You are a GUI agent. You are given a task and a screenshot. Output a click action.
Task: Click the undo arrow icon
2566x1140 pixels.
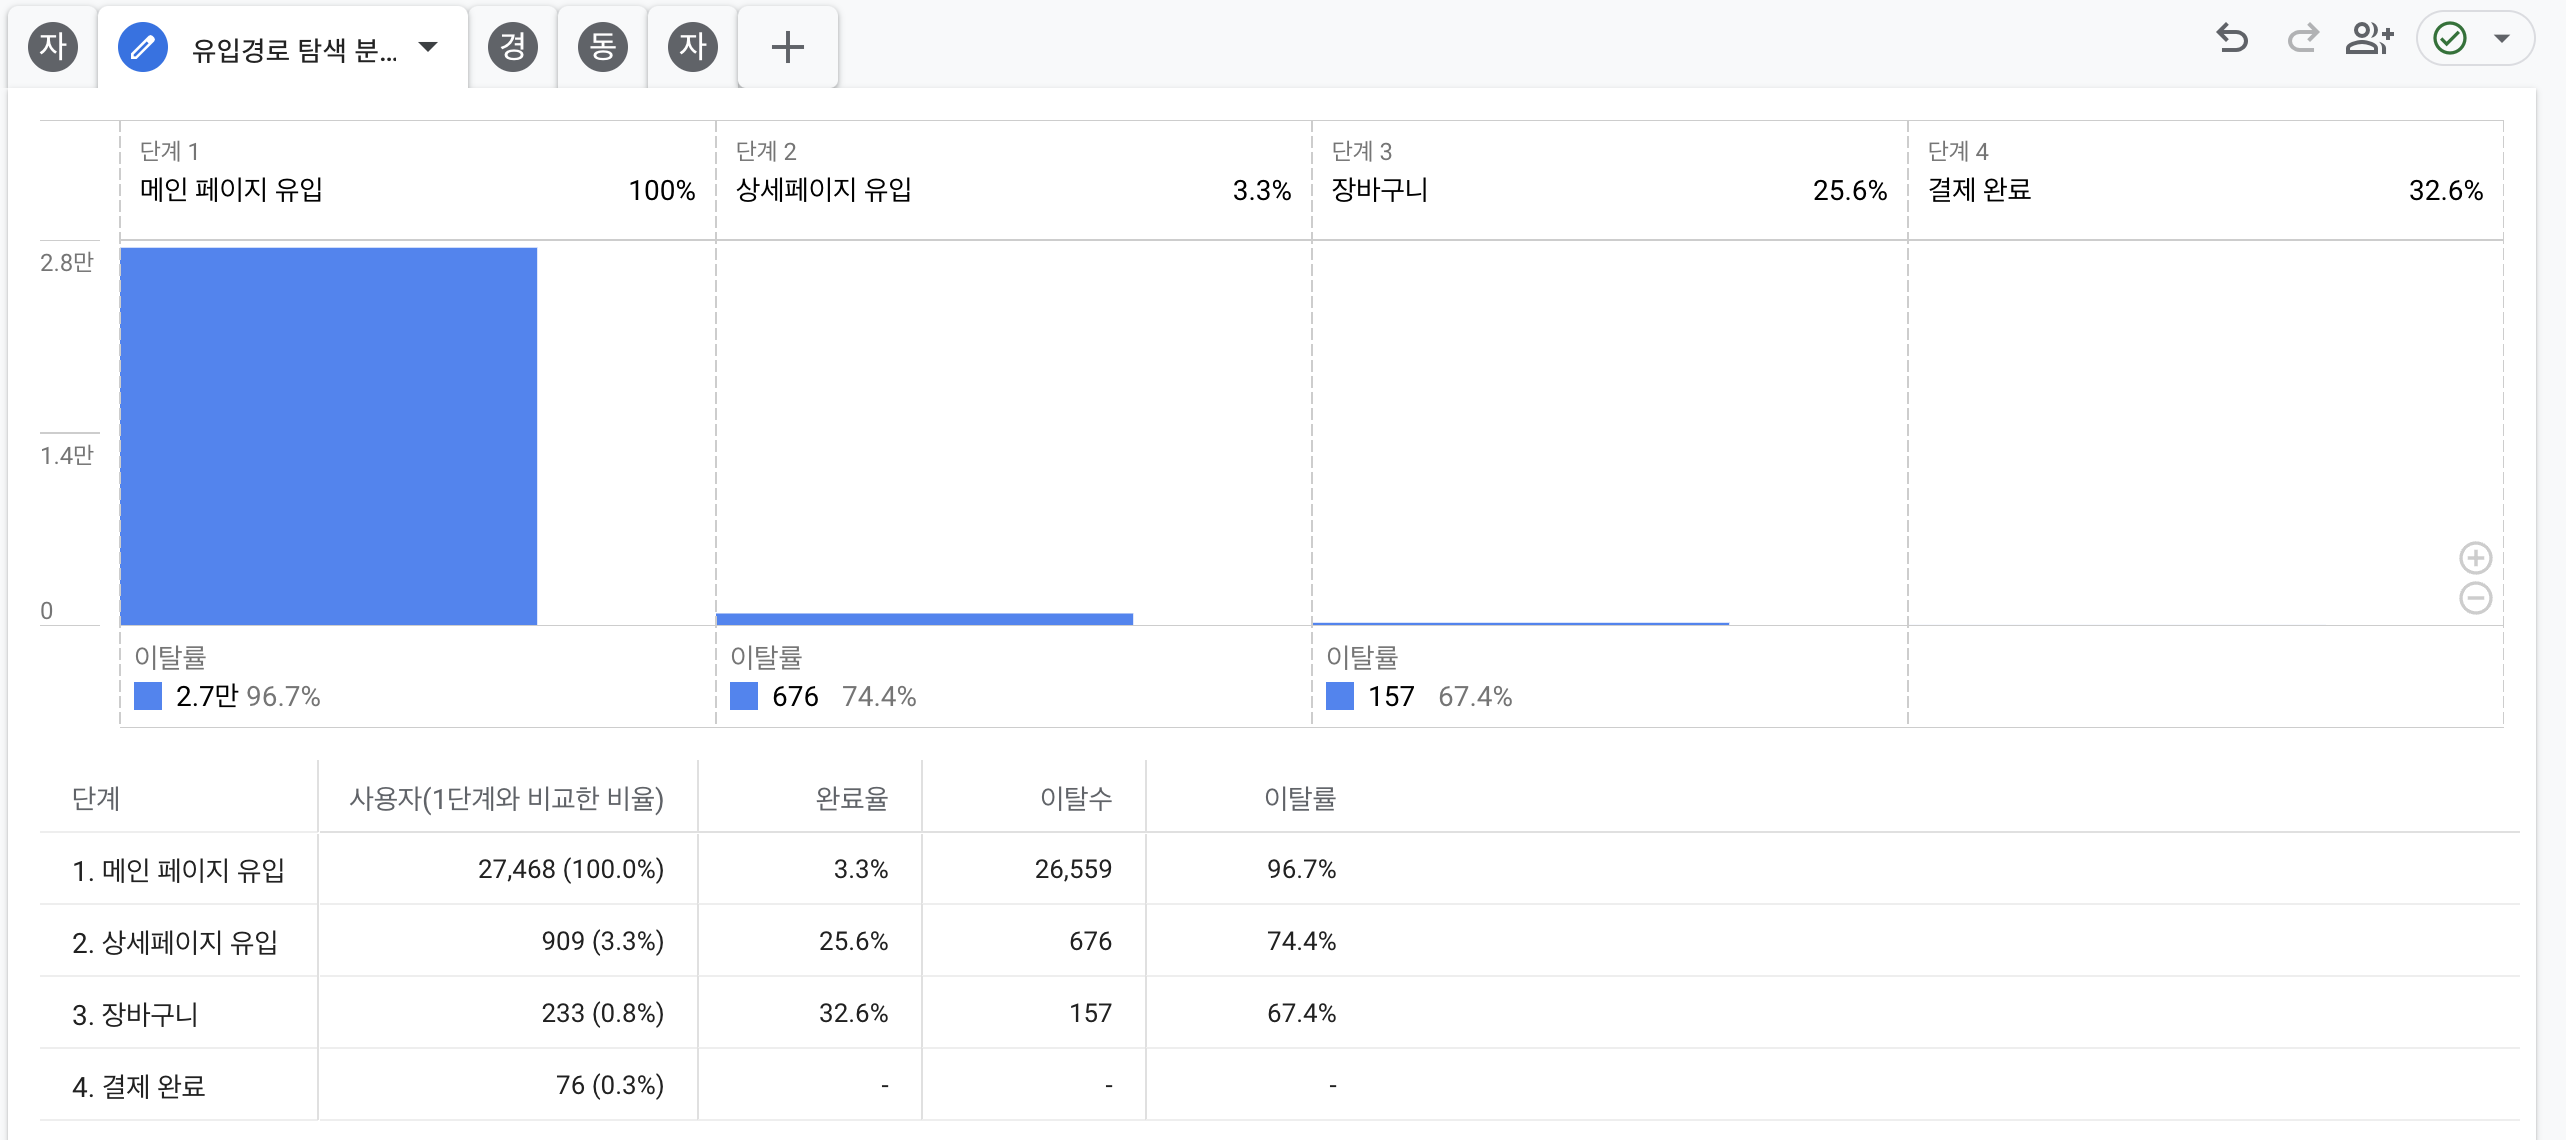click(2232, 39)
